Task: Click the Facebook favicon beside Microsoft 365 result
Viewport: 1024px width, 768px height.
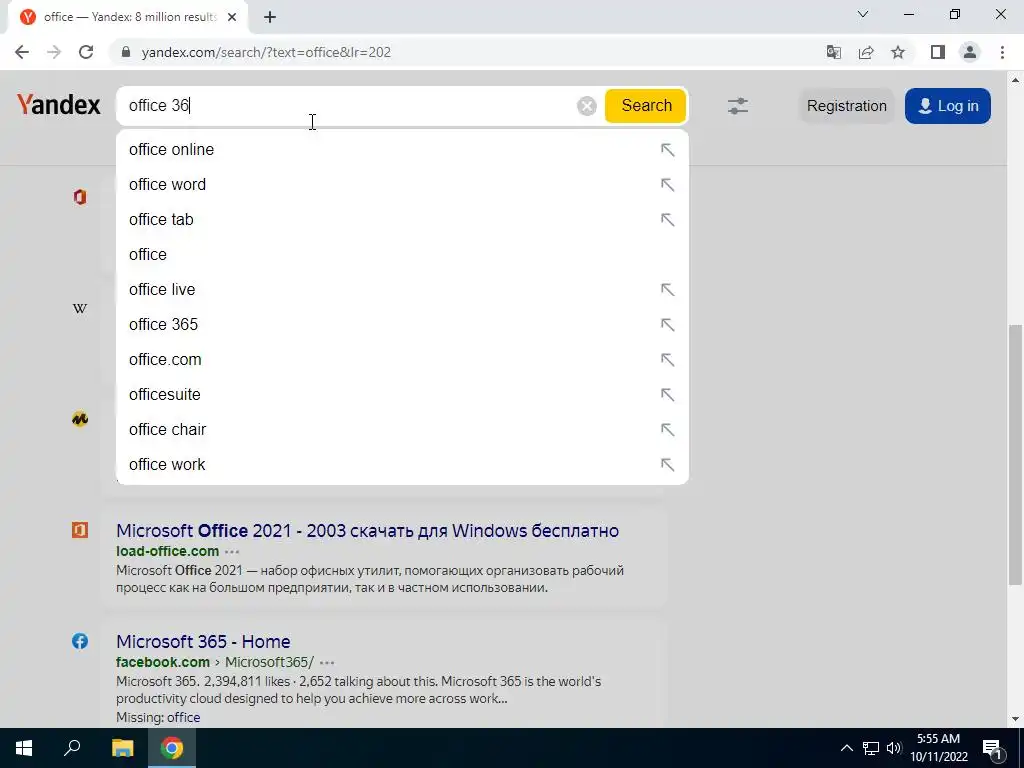Action: (x=80, y=641)
